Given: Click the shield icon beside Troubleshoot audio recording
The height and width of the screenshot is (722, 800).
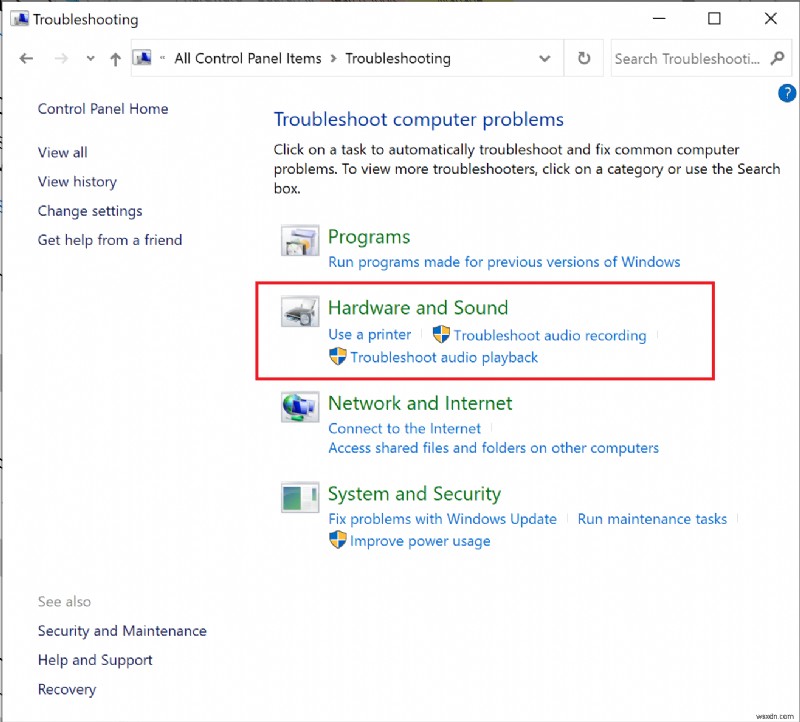Looking at the screenshot, I should 441,335.
